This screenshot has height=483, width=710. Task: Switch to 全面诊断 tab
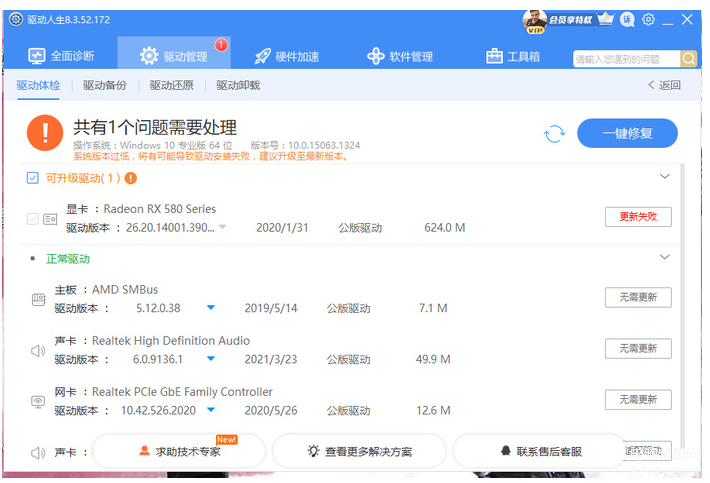tap(61, 56)
